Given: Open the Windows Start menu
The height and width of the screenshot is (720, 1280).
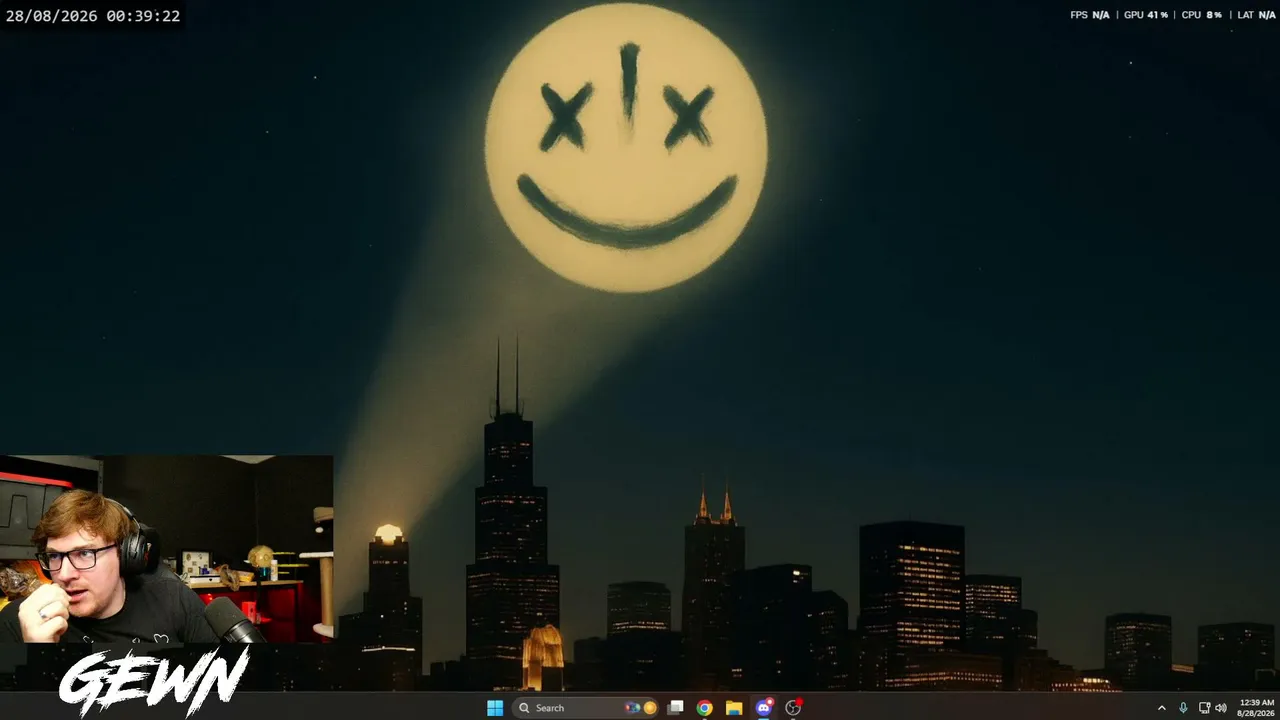Looking at the screenshot, I should click(495, 708).
